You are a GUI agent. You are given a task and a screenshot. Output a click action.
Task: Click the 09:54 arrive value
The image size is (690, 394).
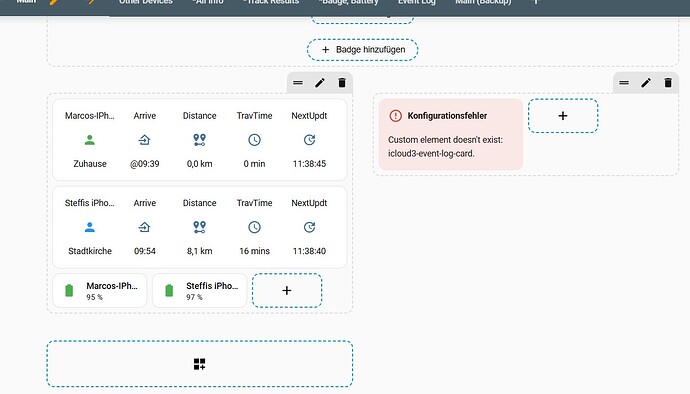144,251
